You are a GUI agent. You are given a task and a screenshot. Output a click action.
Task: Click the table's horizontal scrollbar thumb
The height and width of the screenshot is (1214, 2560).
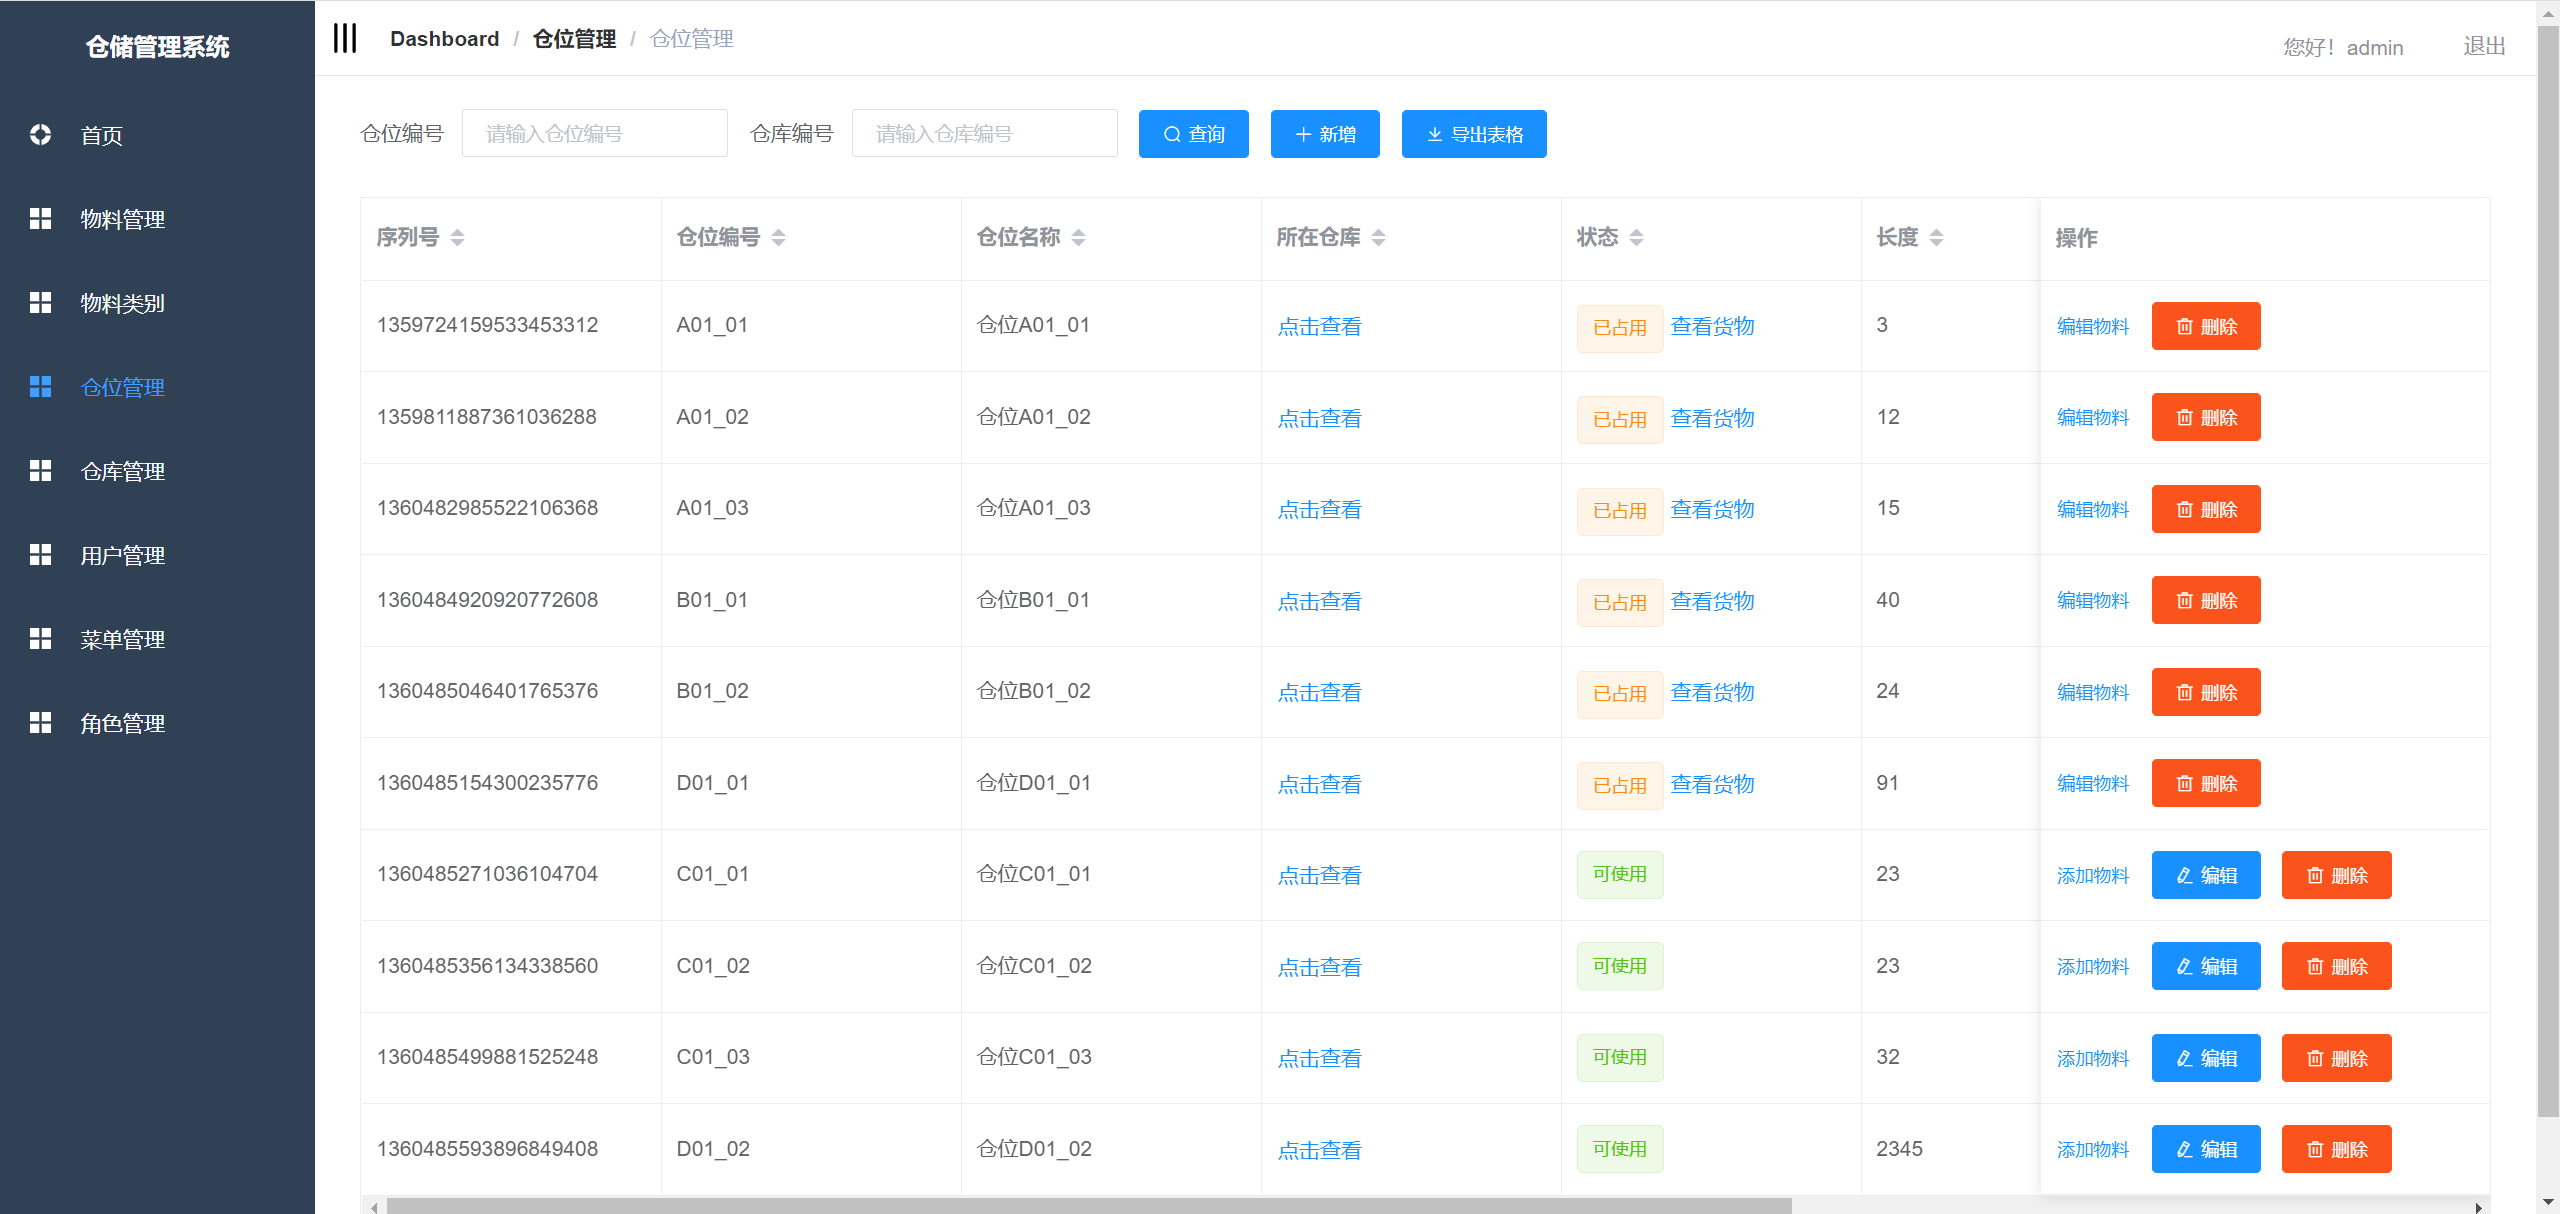coord(1089,1206)
